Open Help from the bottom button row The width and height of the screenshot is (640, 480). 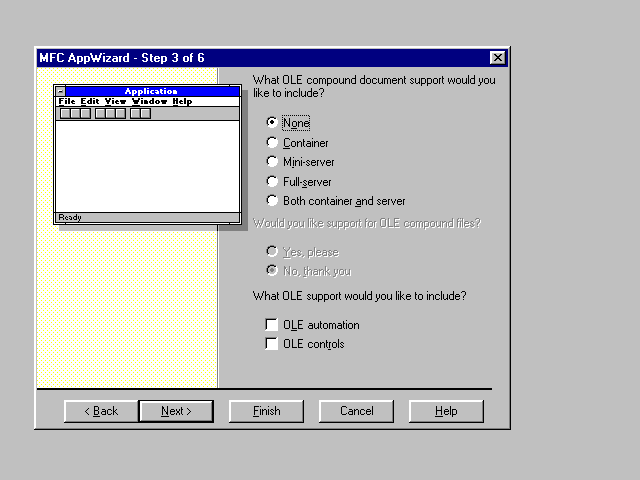446,411
